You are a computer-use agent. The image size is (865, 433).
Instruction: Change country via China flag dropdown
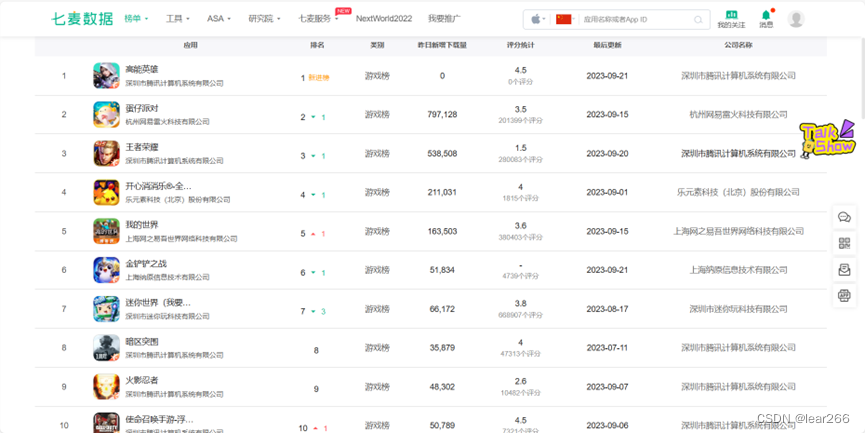click(x=565, y=19)
